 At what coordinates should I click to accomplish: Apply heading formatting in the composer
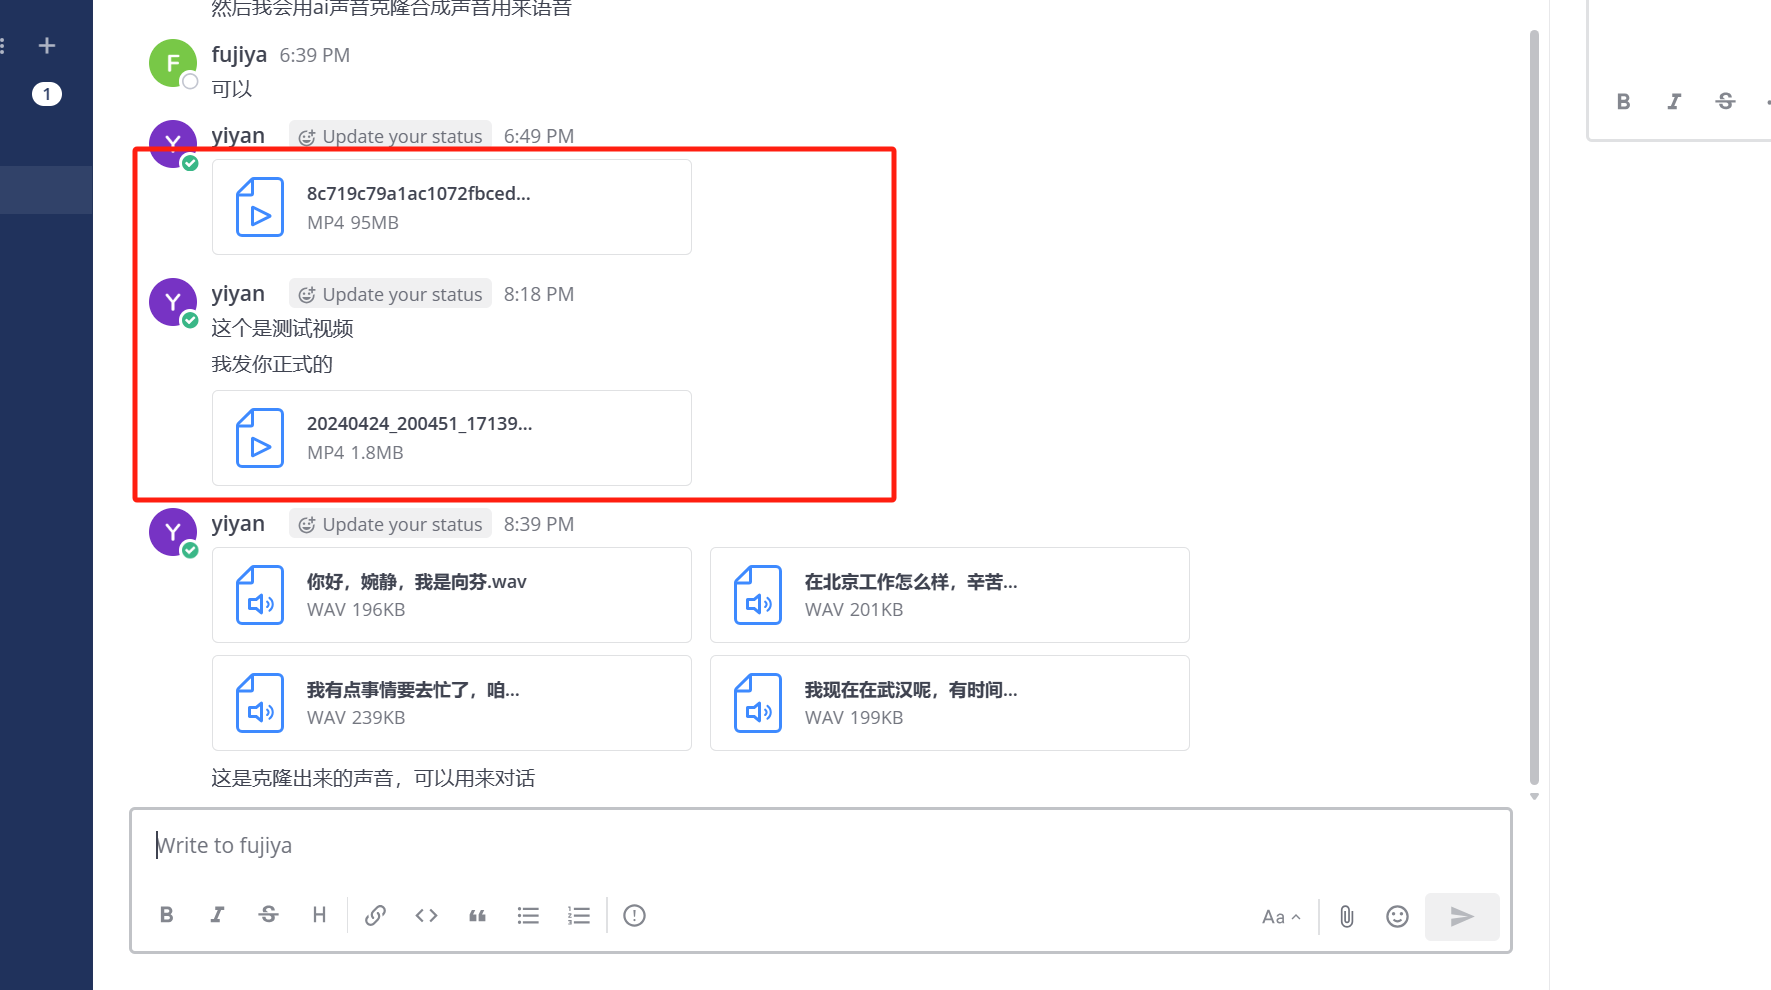[319, 914]
